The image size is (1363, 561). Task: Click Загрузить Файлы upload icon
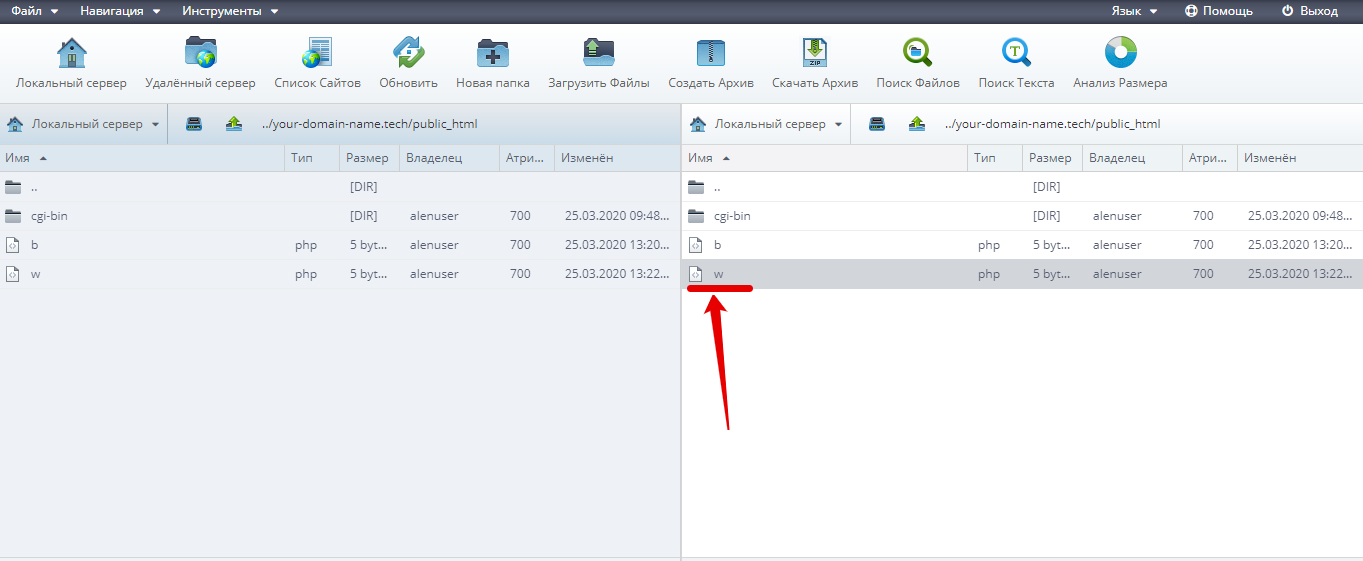599,52
